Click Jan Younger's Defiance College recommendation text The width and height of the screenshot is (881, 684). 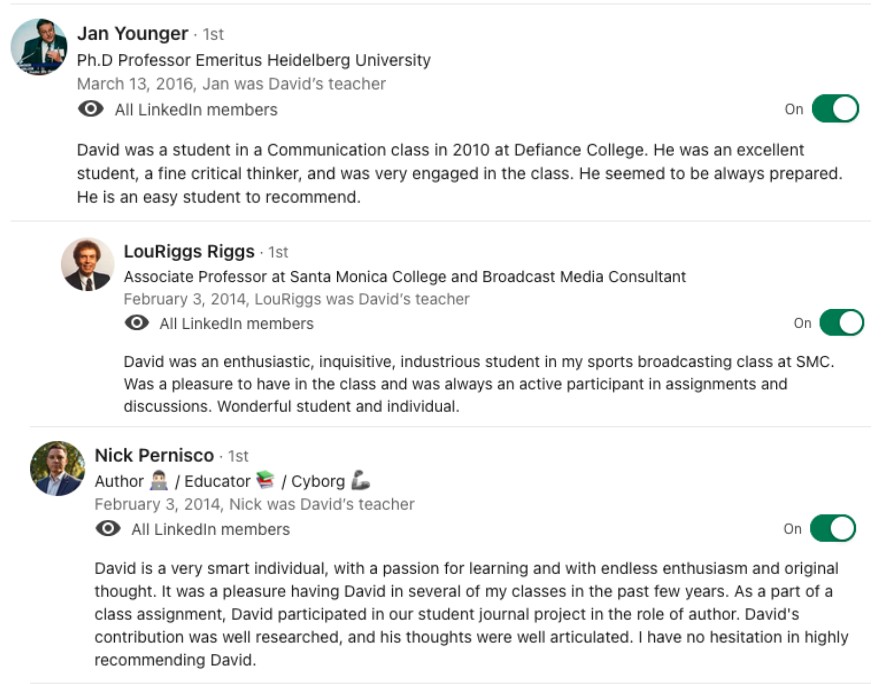(x=459, y=174)
